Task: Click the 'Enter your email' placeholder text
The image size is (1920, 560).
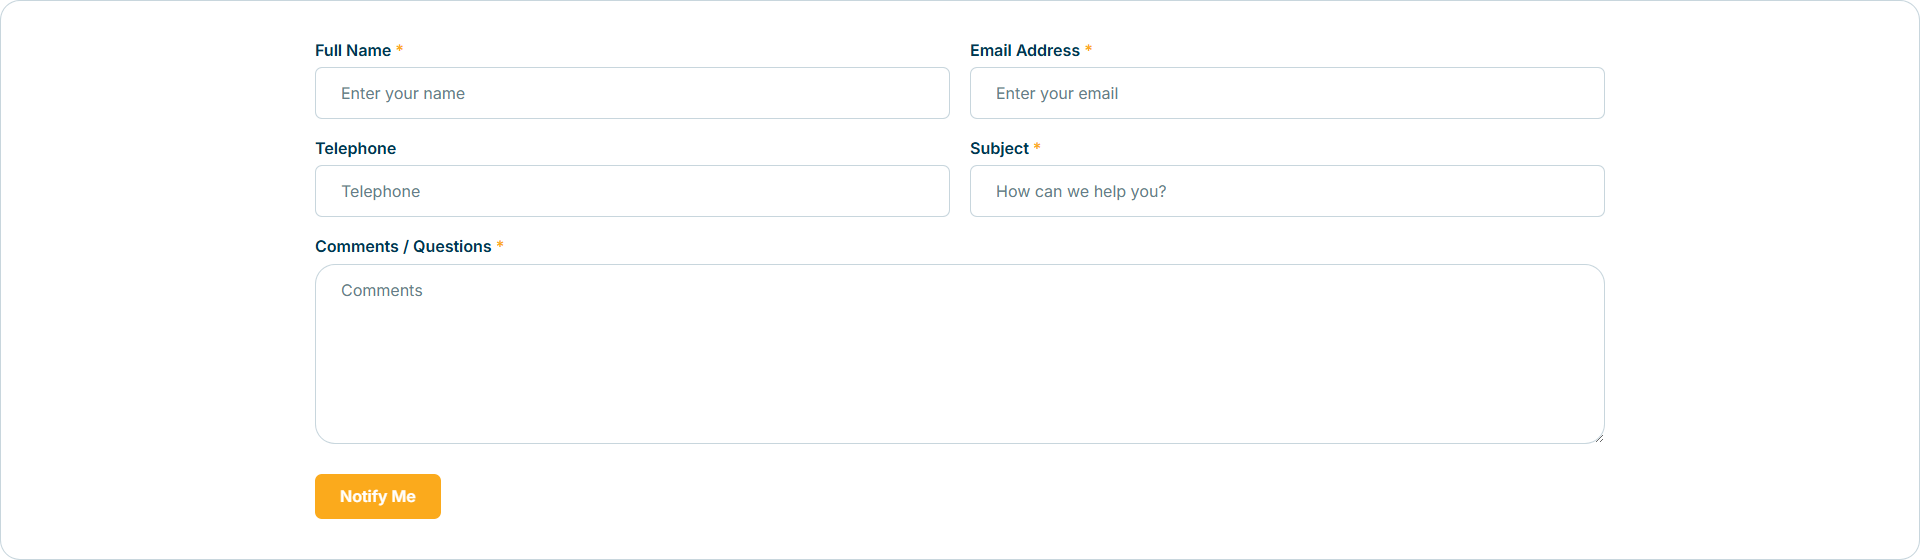Action: (1057, 93)
